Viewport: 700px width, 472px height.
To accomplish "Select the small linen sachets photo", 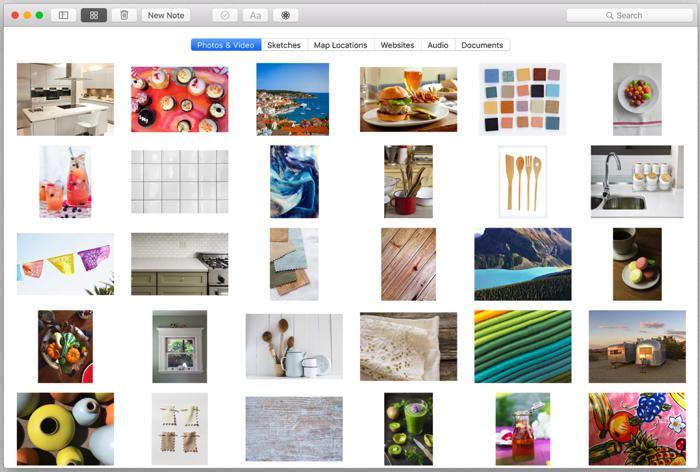I will (x=179, y=429).
